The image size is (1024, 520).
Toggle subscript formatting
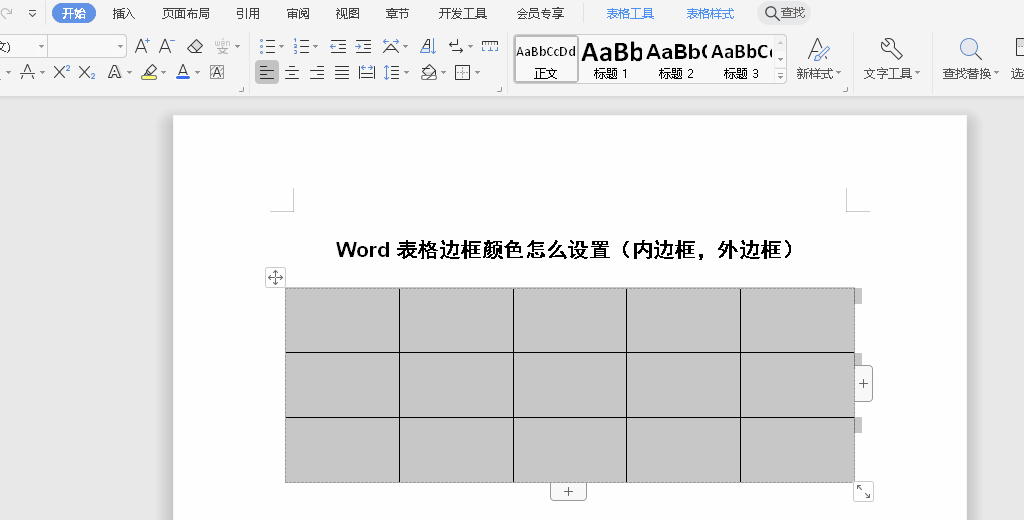87,72
